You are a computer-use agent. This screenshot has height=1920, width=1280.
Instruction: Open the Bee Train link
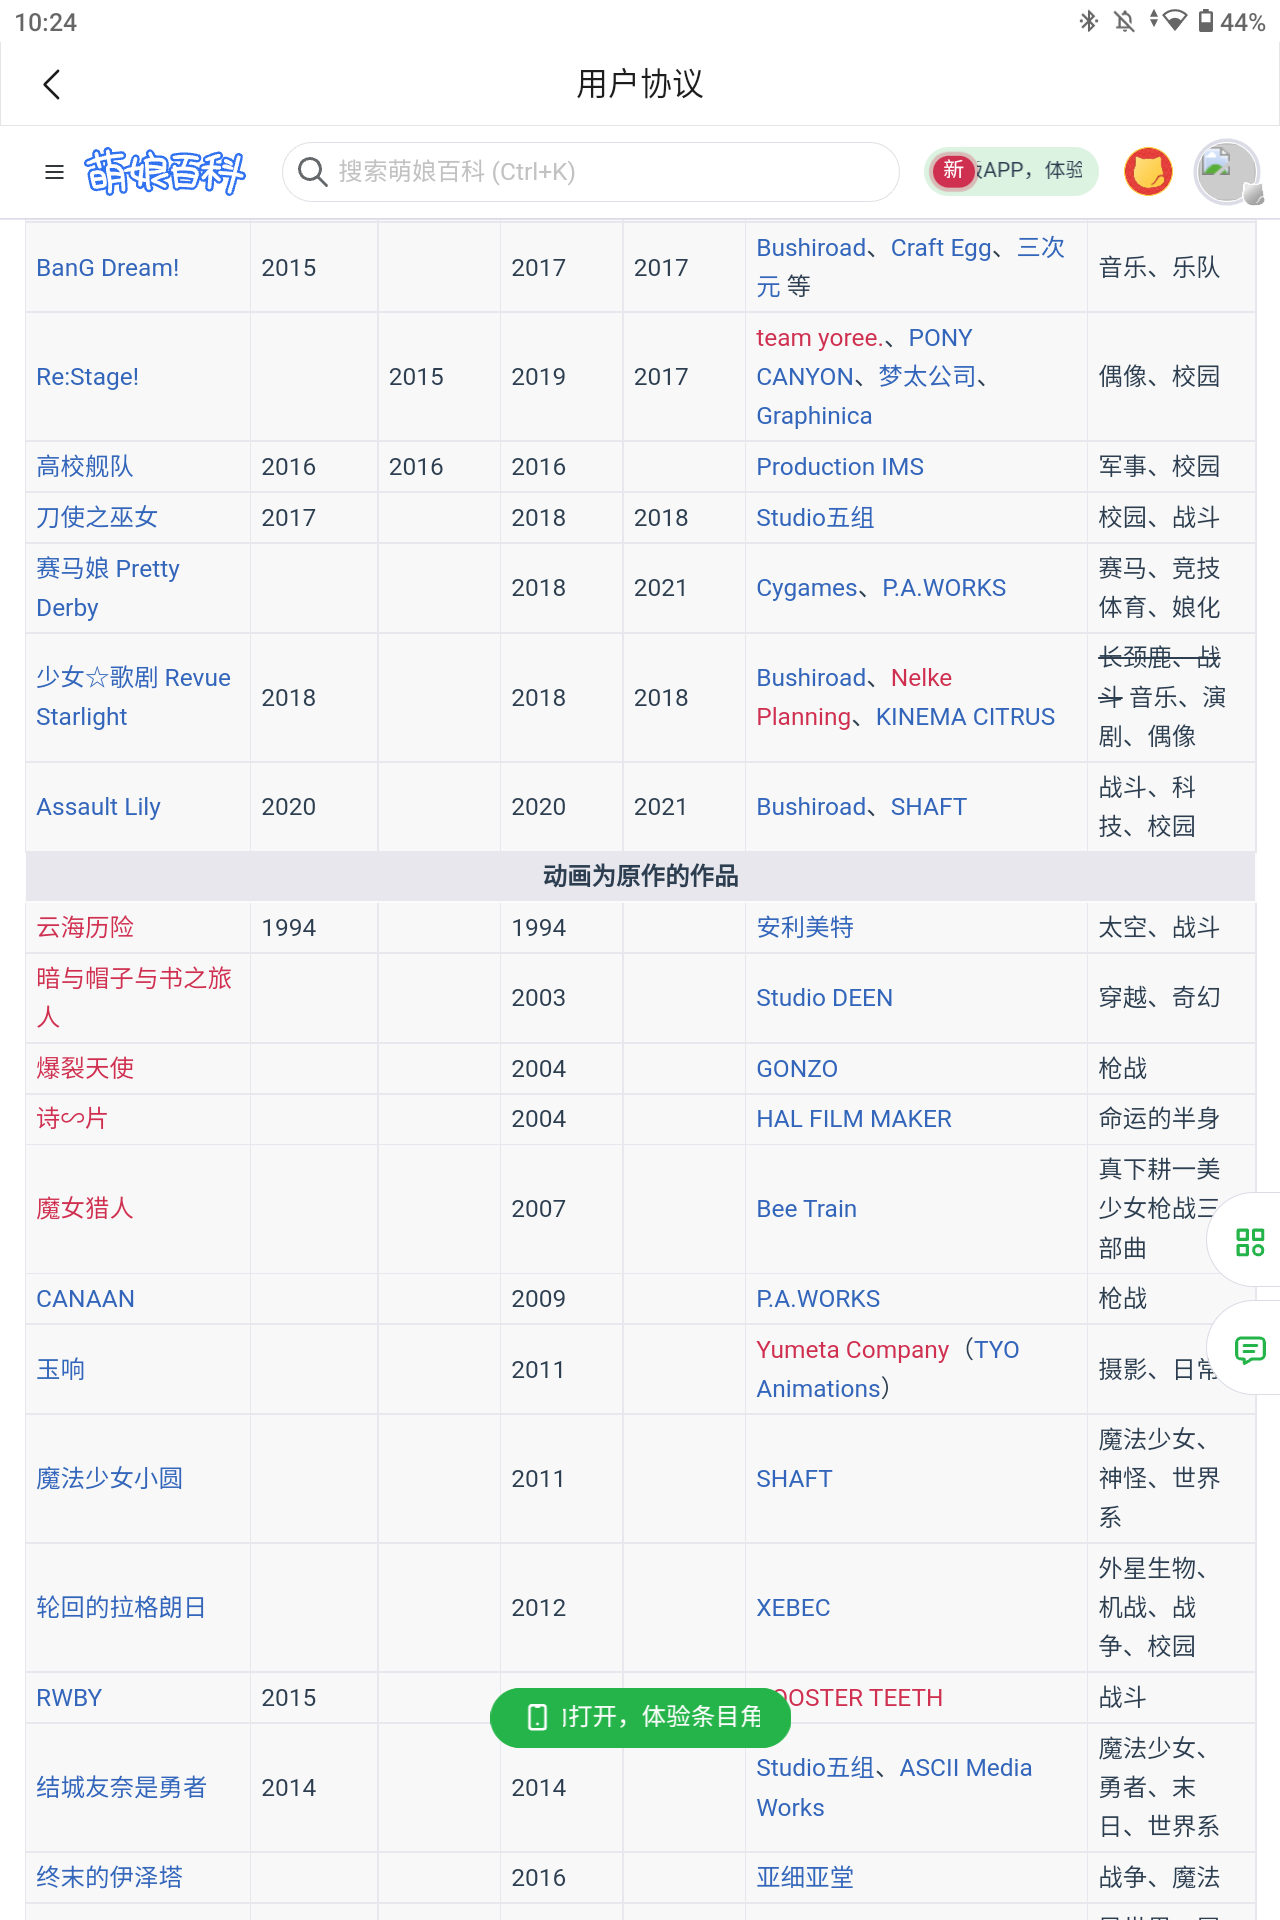click(x=807, y=1209)
